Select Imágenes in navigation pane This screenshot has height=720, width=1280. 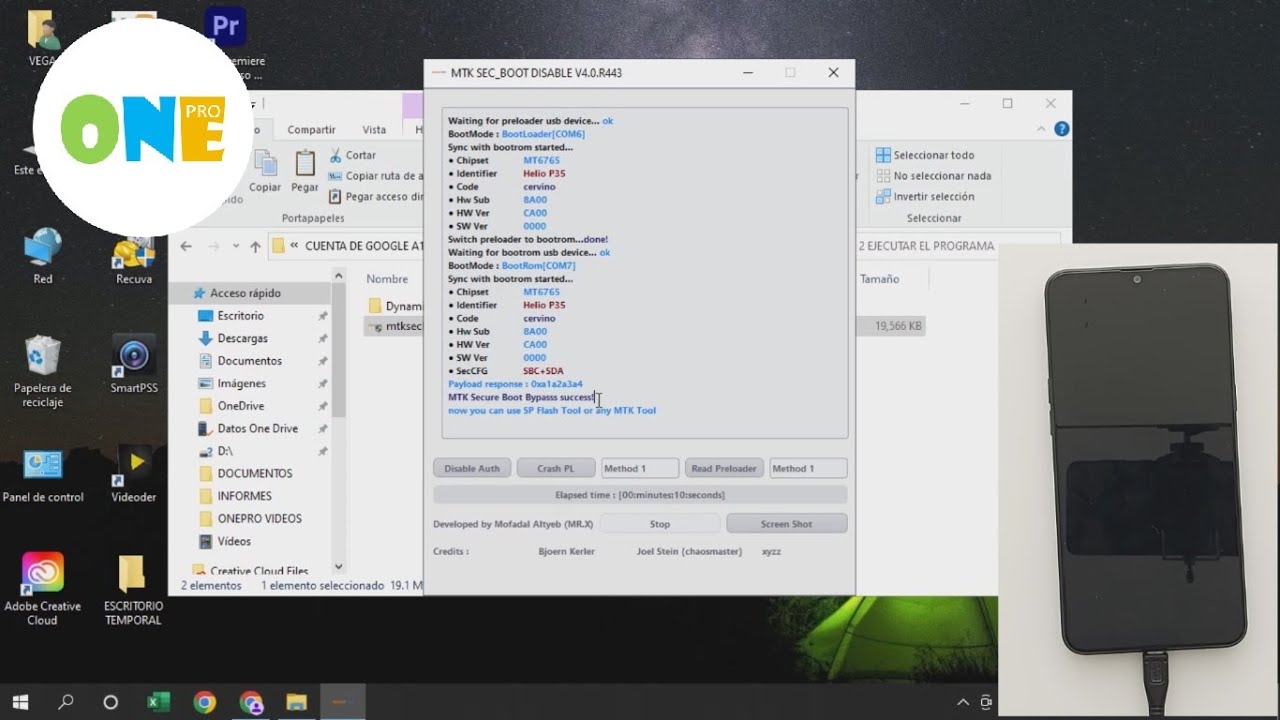click(242, 384)
